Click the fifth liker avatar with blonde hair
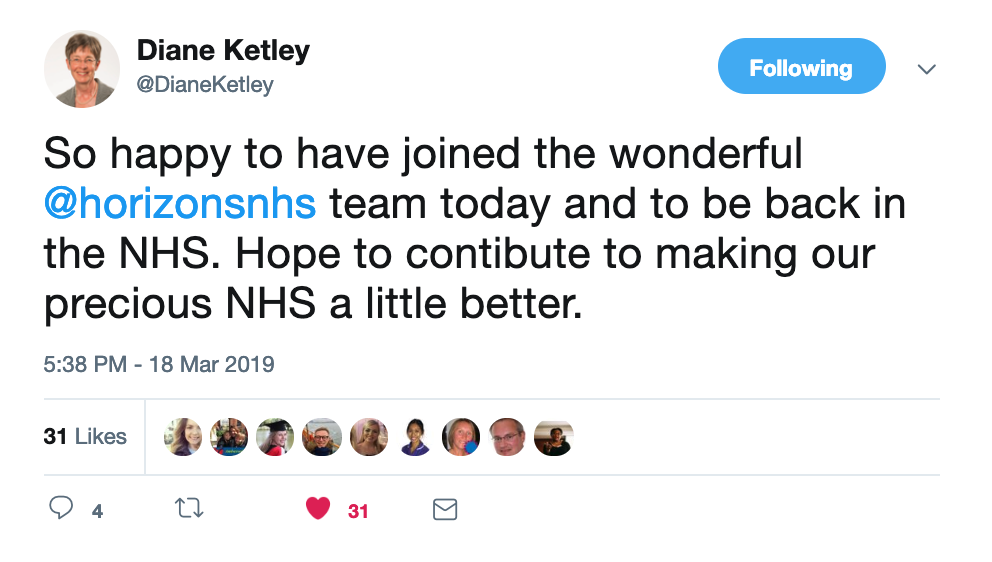992x562 pixels. tap(369, 437)
